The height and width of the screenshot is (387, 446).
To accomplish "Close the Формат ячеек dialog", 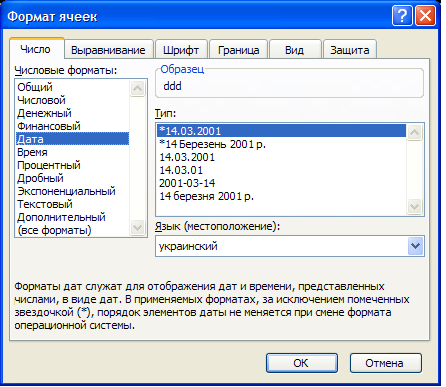I will point(425,16).
